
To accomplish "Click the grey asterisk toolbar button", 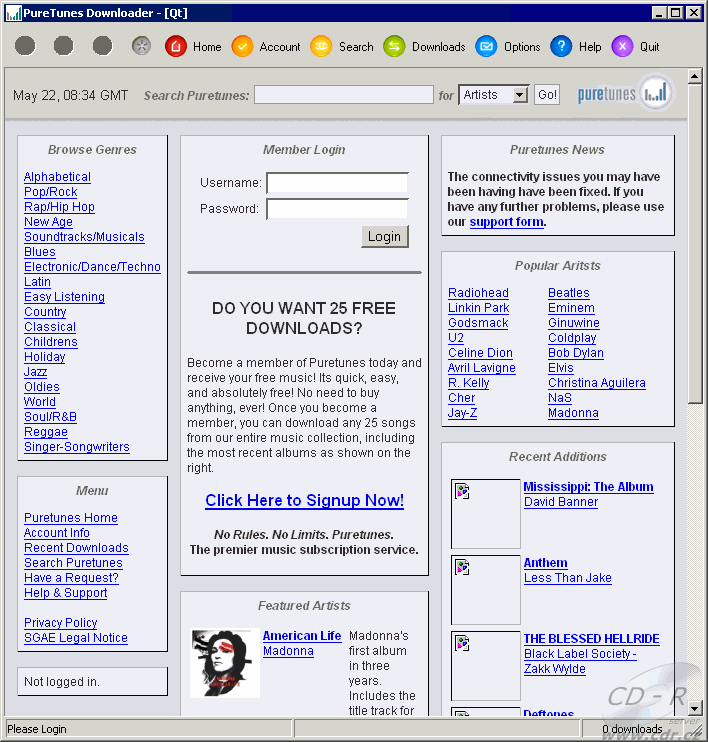I will coord(141,46).
